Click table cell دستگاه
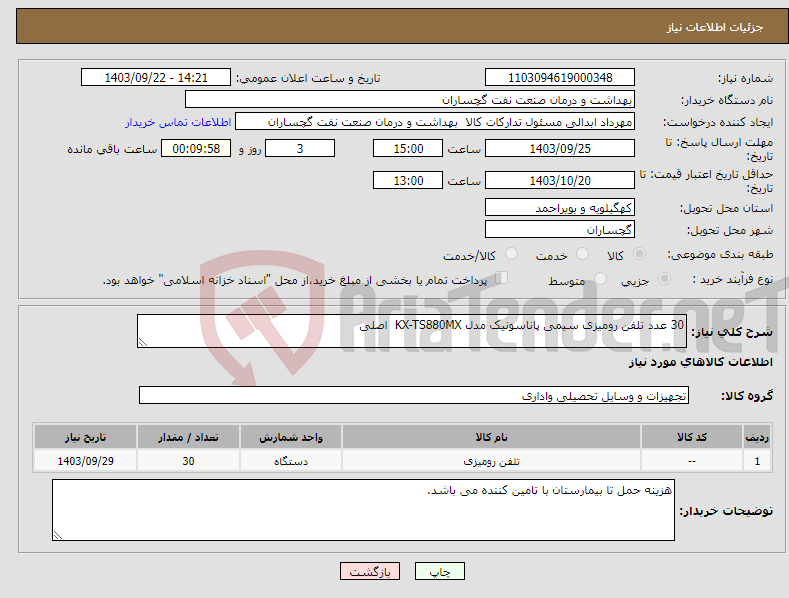789x598 pixels. pyautogui.click(x=291, y=461)
